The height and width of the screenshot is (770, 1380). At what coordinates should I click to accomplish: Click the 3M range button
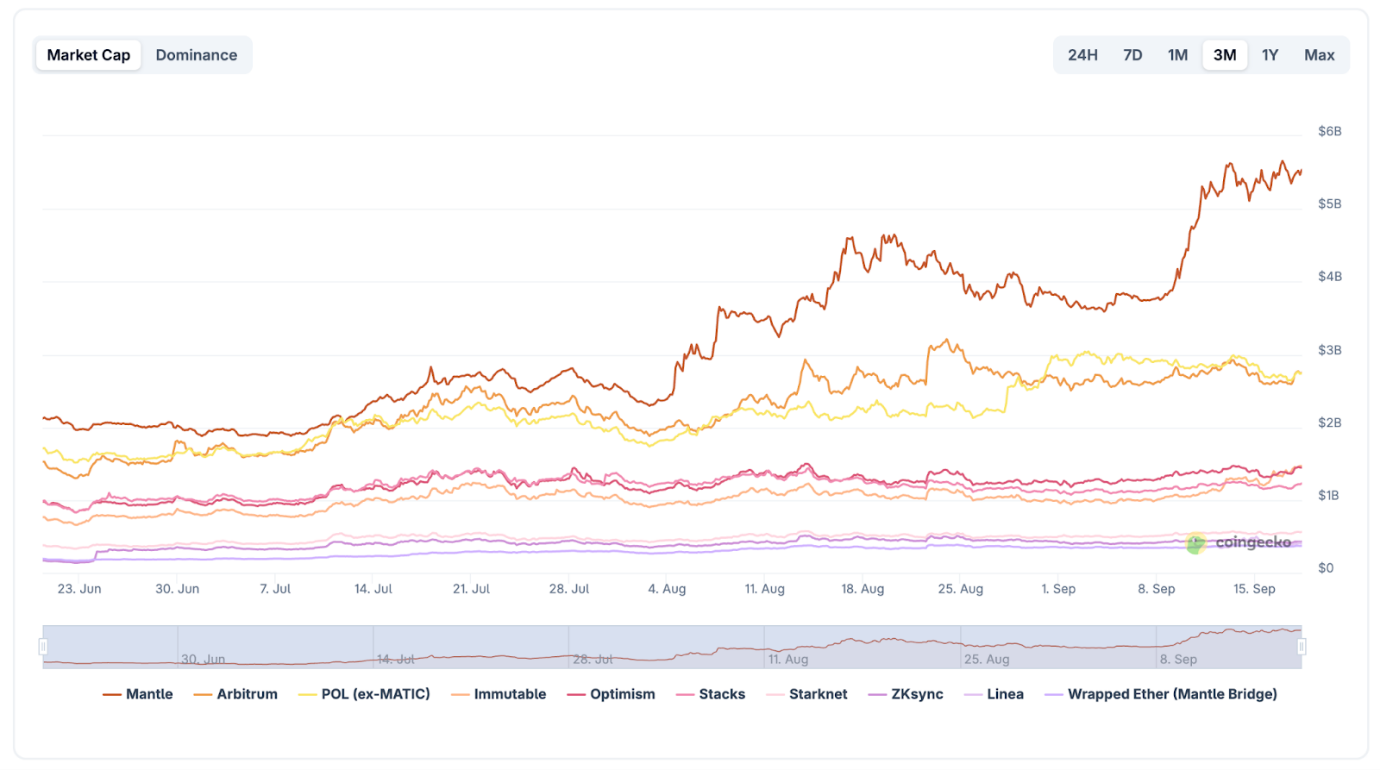click(x=1224, y=55)
